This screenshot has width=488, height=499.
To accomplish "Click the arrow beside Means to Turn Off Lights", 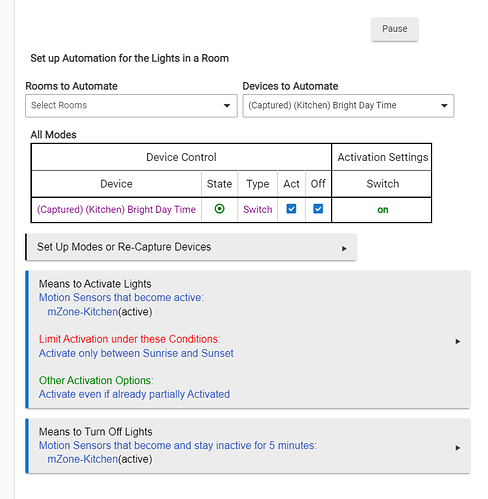I will pos(458,448).
